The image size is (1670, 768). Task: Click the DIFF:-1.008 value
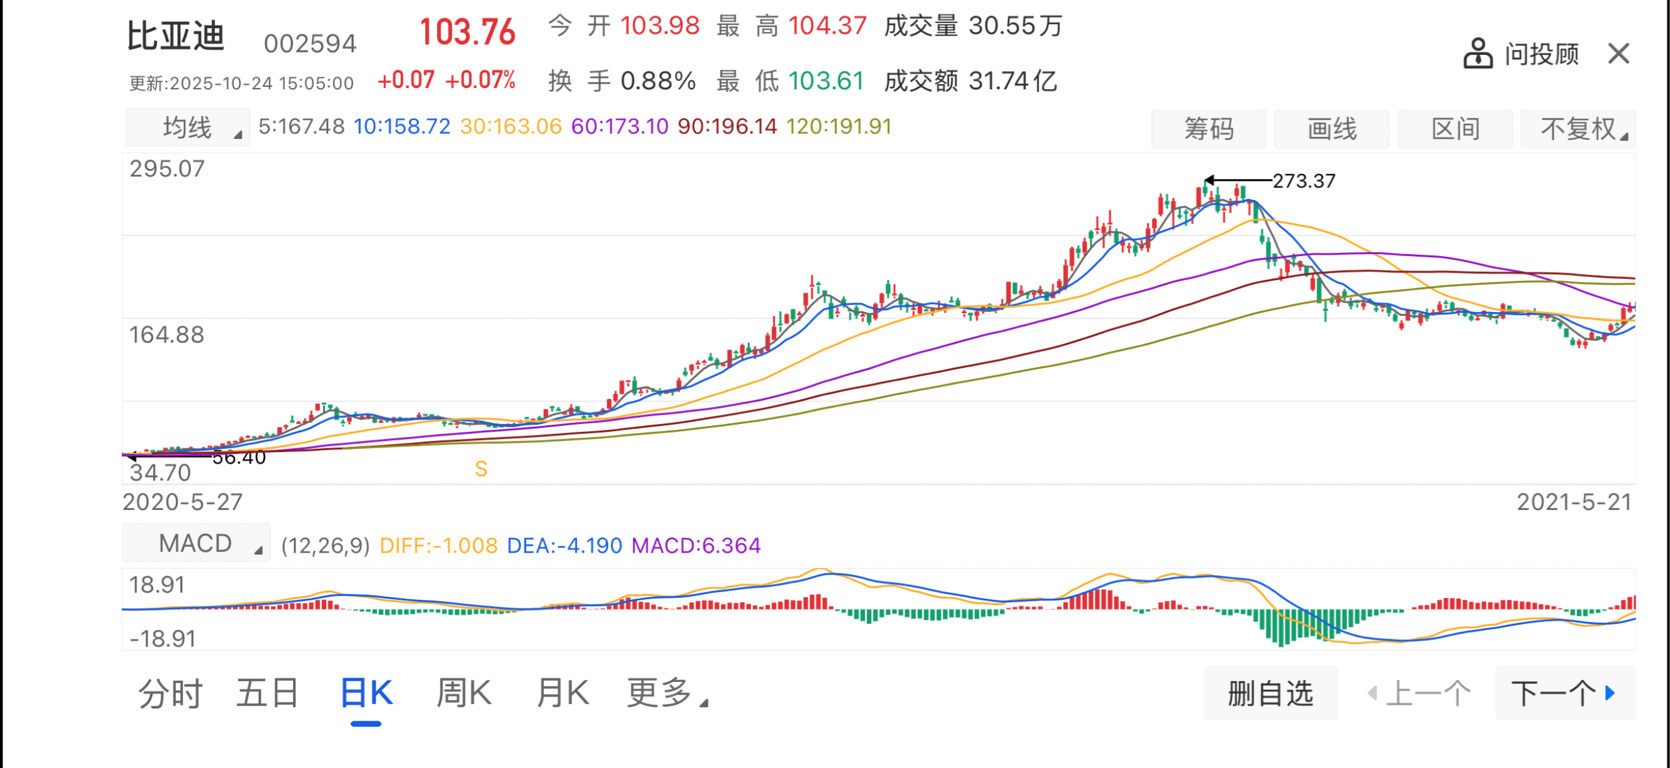point(439,546)
